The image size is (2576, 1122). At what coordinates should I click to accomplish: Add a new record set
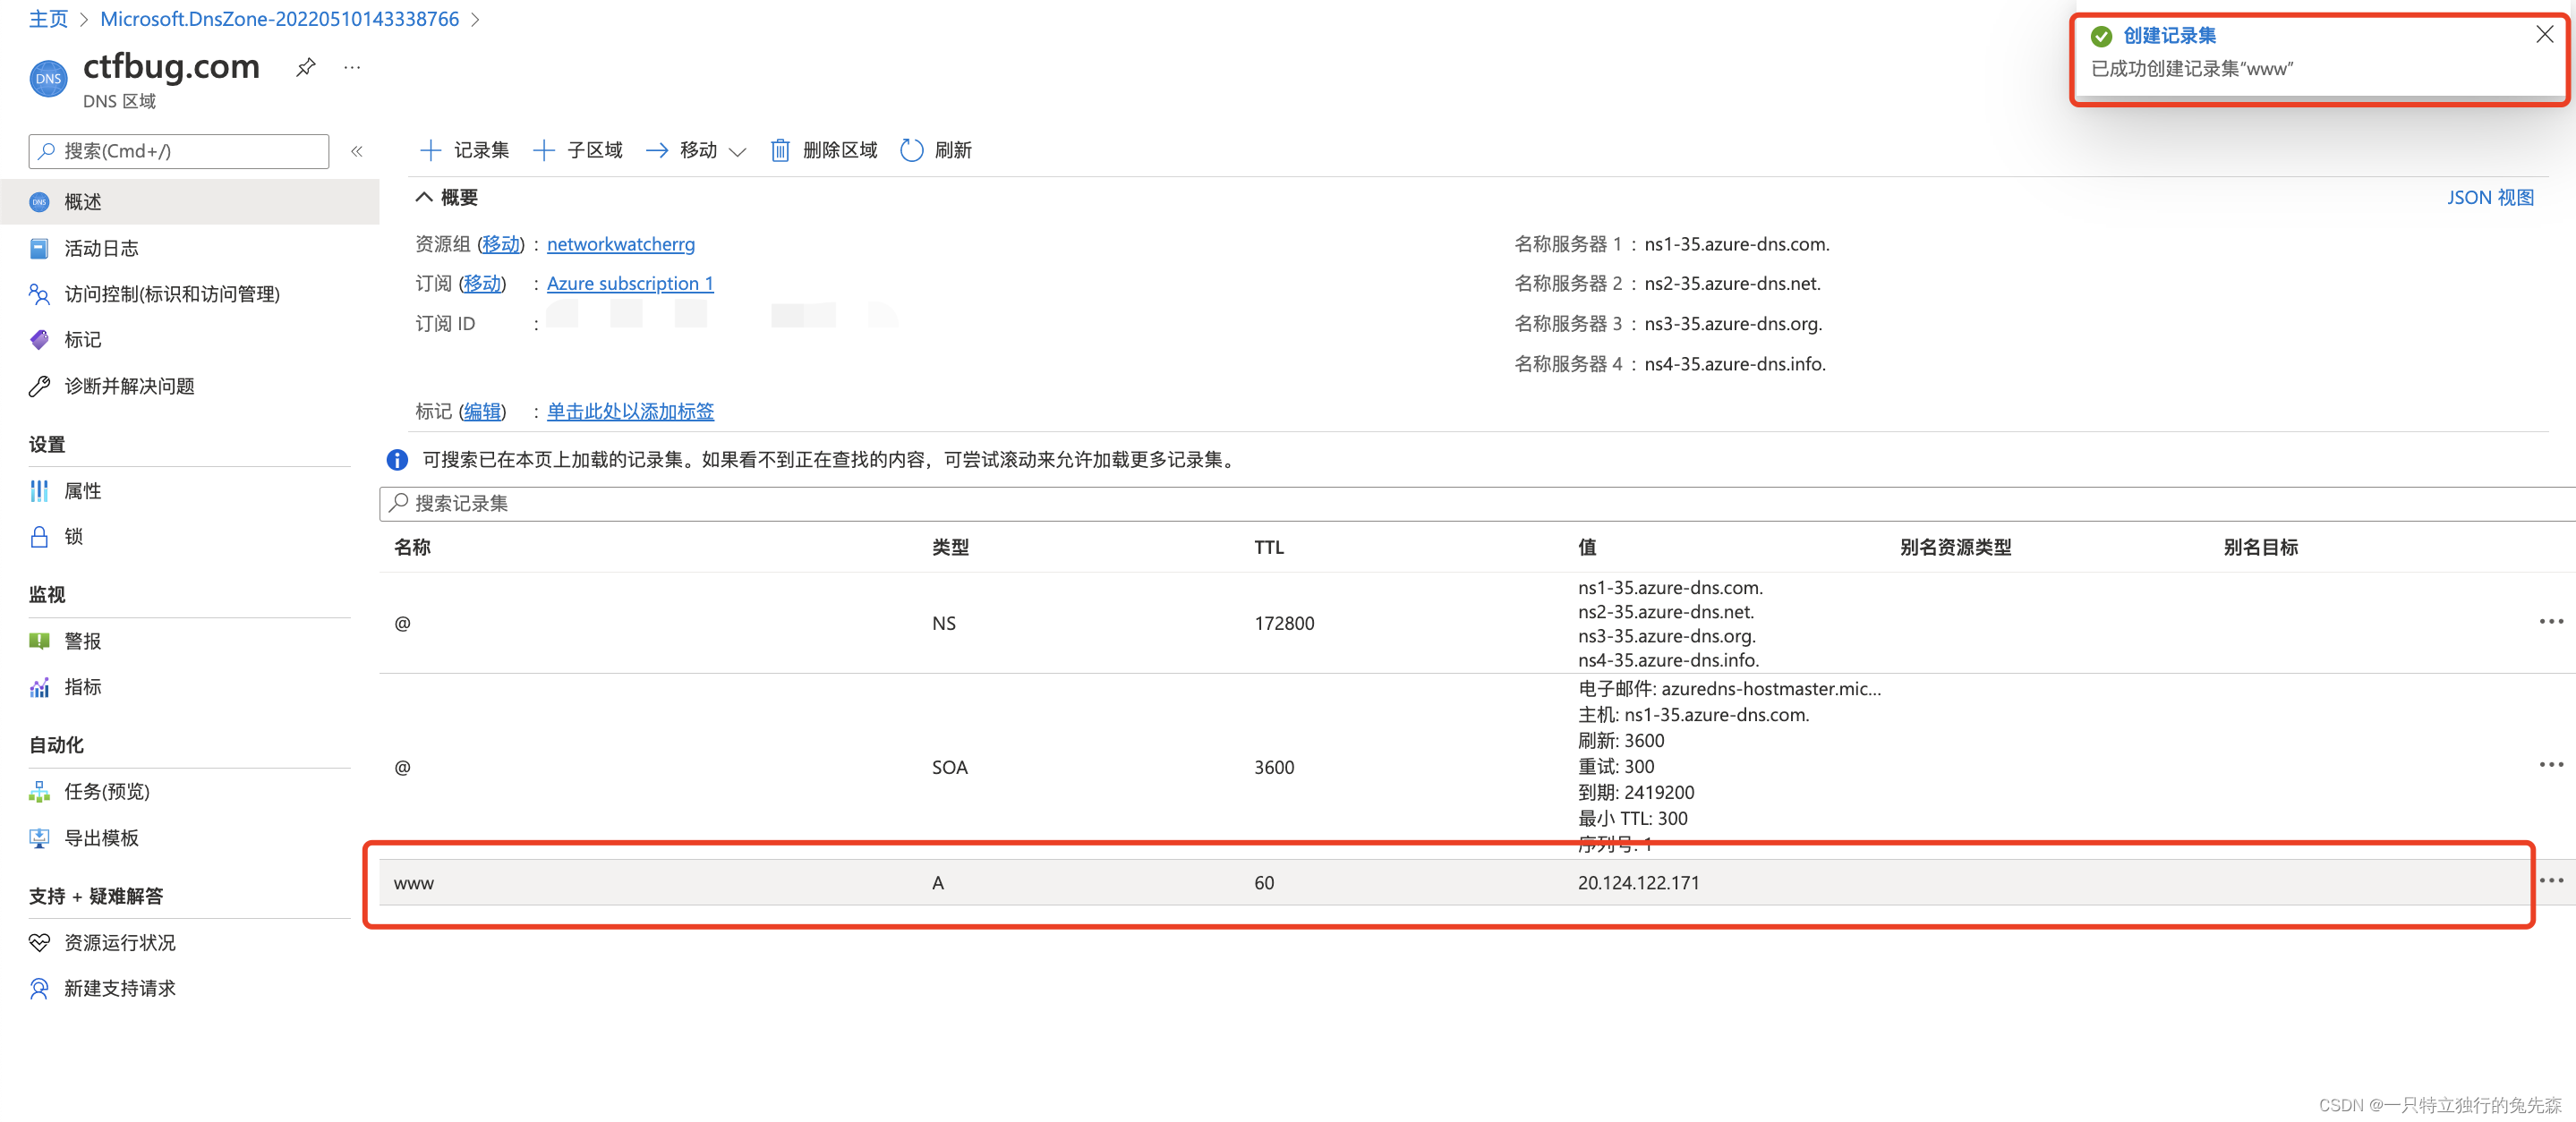click(x=464, y=150)
